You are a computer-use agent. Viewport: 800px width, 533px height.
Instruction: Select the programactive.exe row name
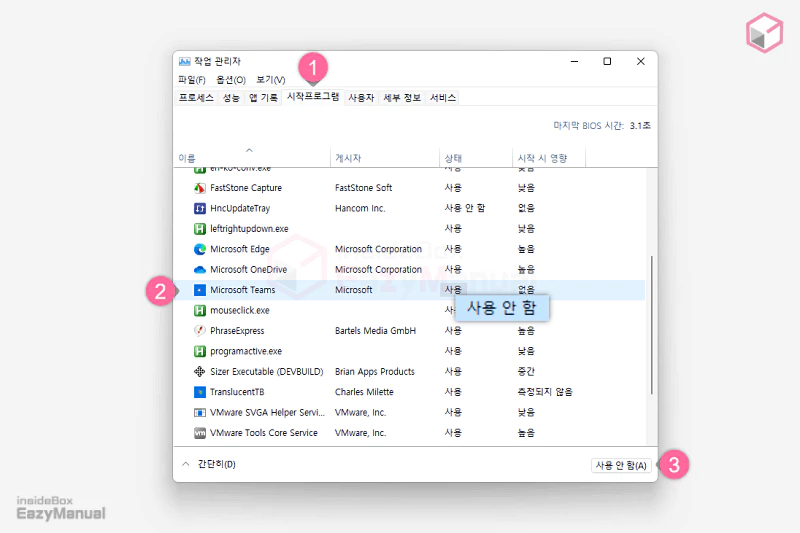[x=246, y=351]
